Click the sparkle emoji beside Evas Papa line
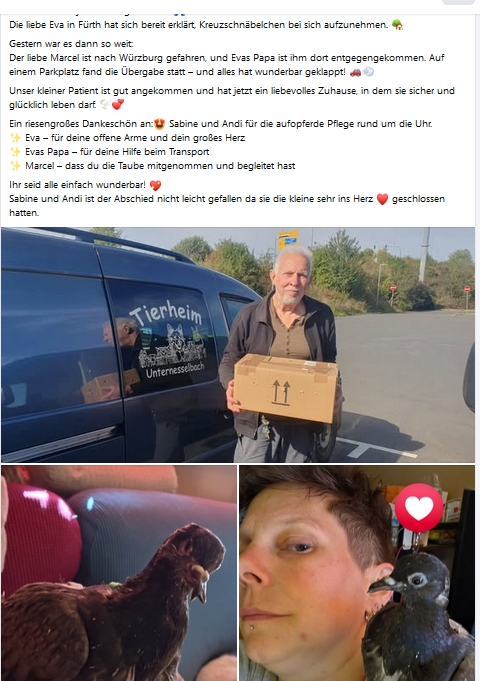Screen dimensions: 480x681 click(15, 152)
